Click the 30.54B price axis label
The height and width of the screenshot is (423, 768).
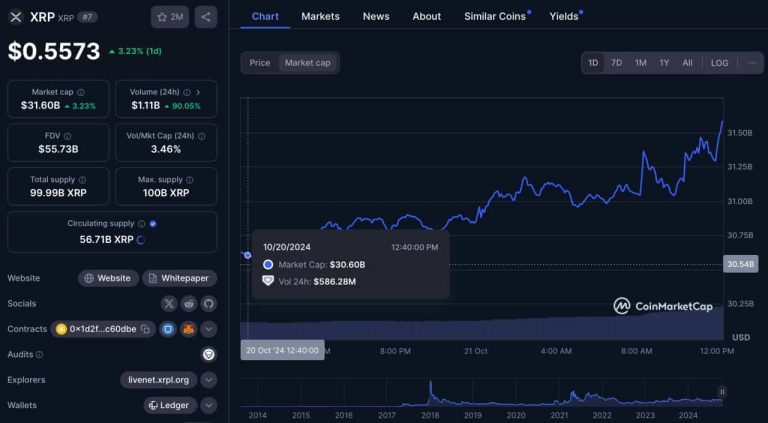click(740, 264)
